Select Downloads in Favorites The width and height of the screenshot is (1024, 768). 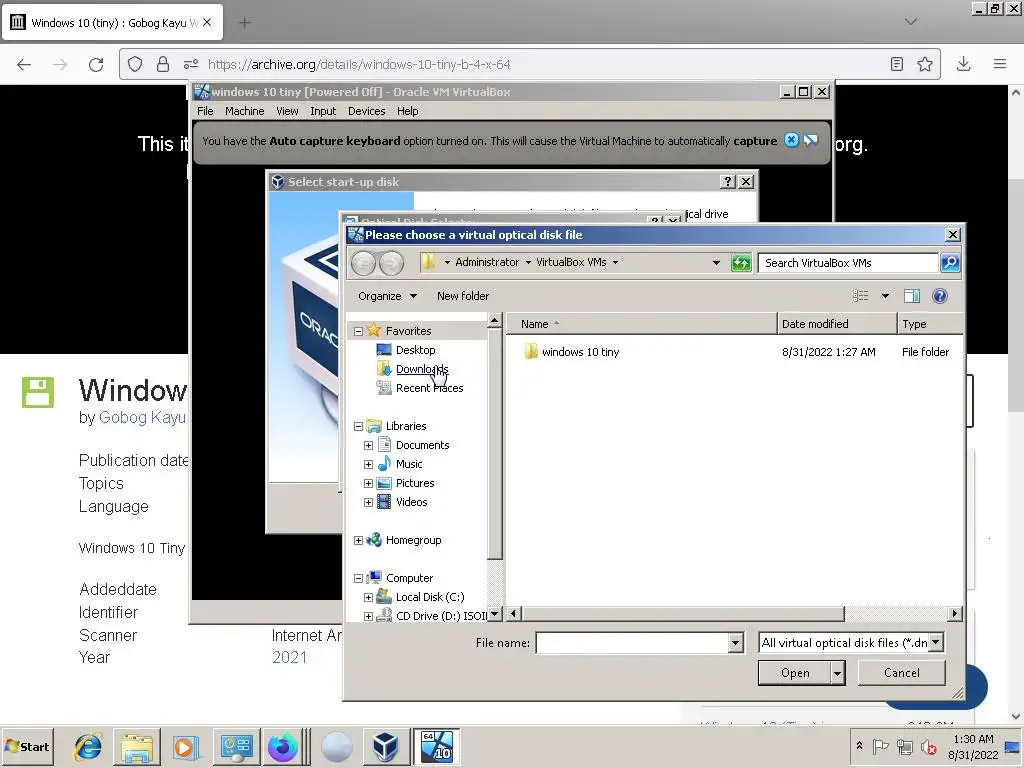click(422, 369)
